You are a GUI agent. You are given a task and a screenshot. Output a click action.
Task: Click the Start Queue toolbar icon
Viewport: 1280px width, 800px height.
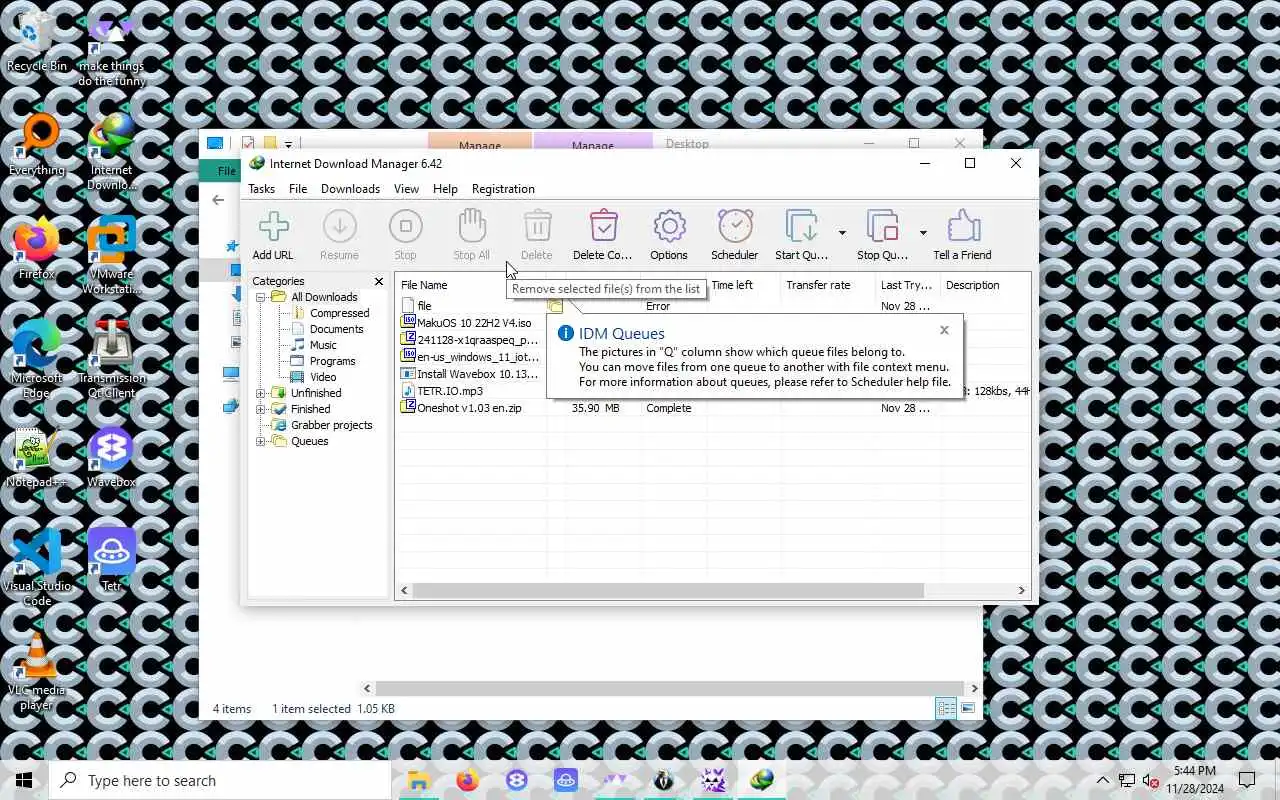(802, 236)
